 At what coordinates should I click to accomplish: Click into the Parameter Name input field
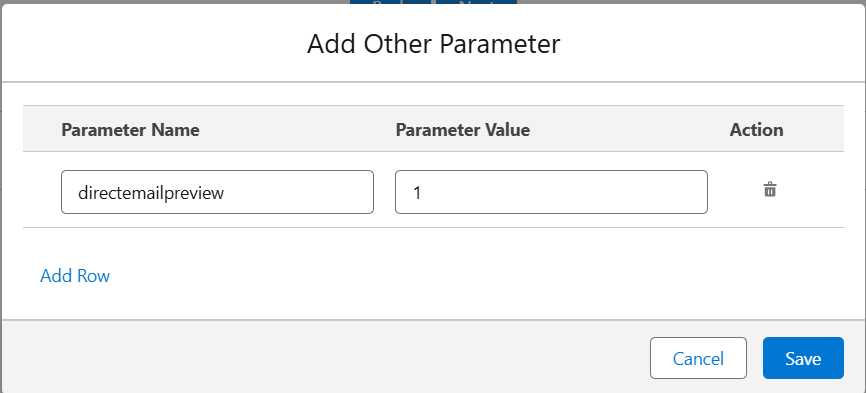217,192
